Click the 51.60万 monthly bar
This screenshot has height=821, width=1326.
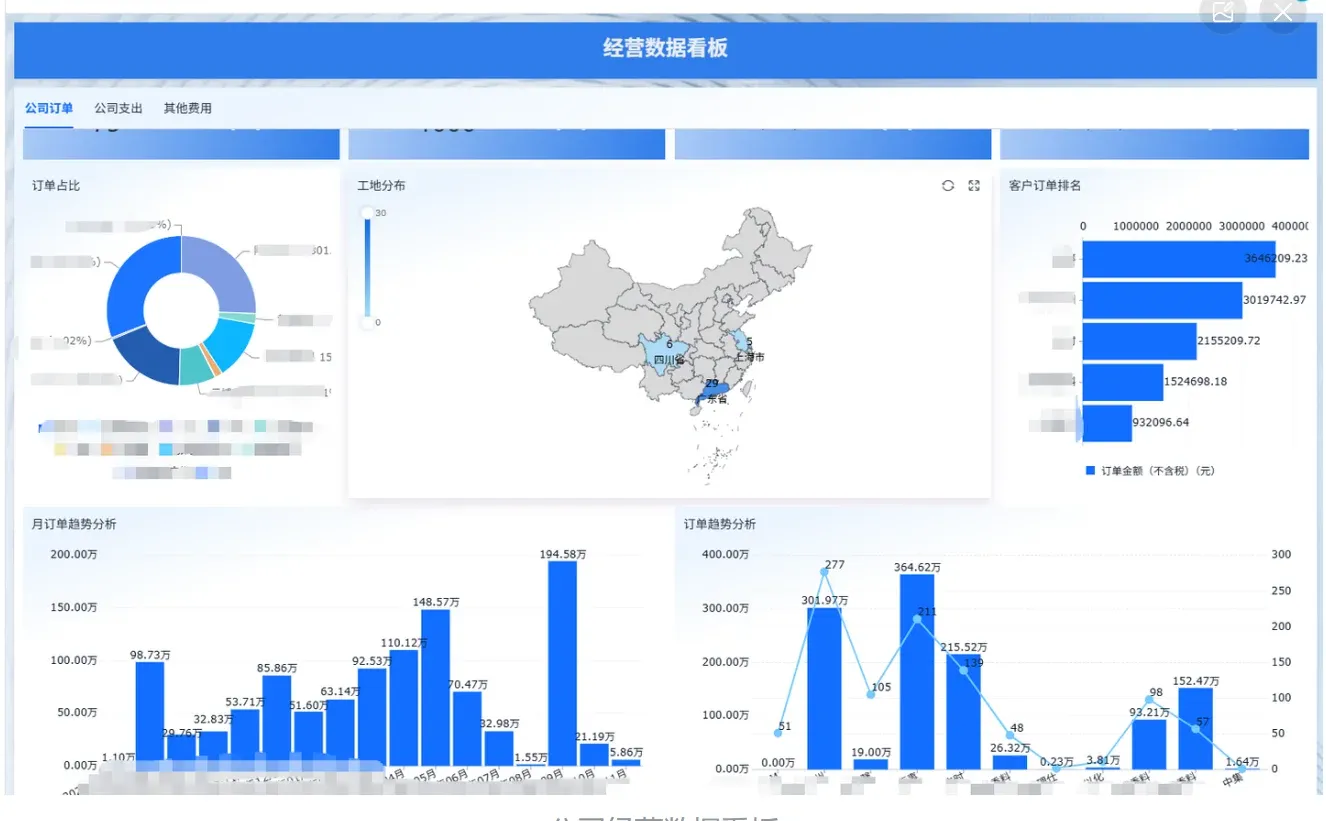point(309,738)
